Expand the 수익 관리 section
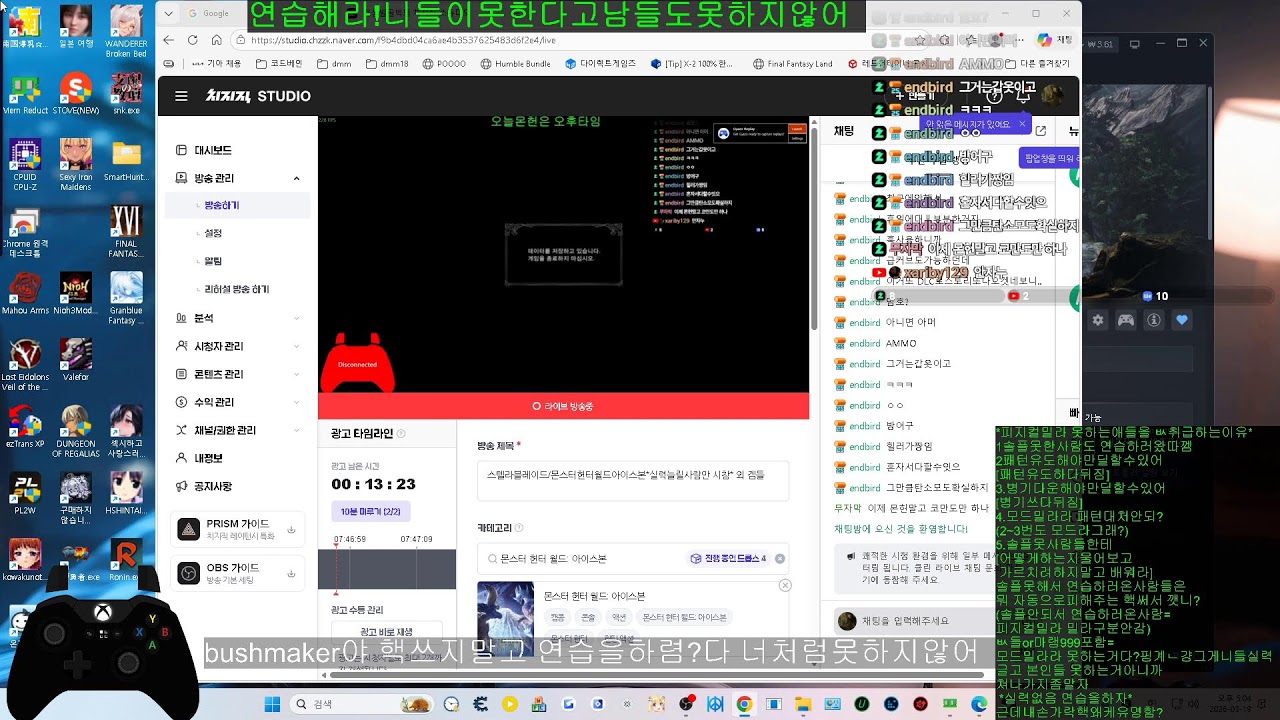Image resolution: width=1280 pixels, height=720 pixels. (x=297, y=402)
